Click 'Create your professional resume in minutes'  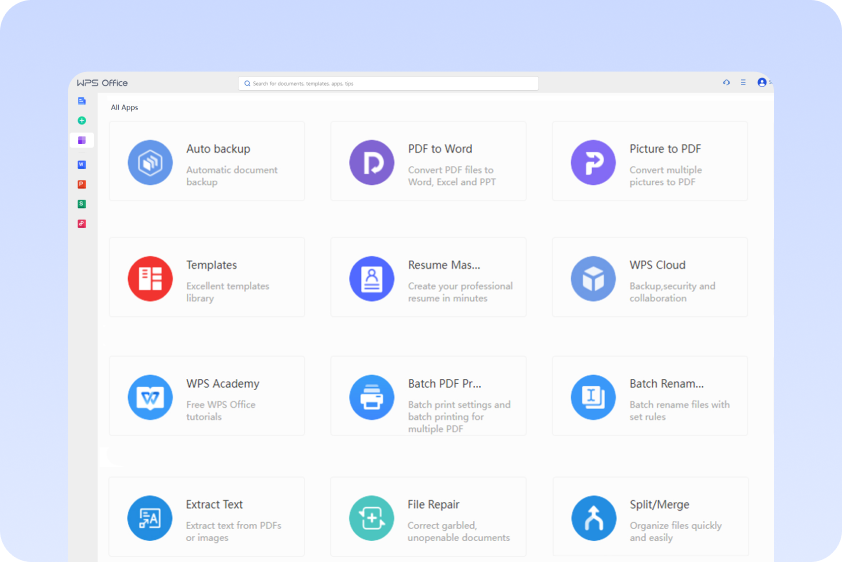click(x=460, y=292)
